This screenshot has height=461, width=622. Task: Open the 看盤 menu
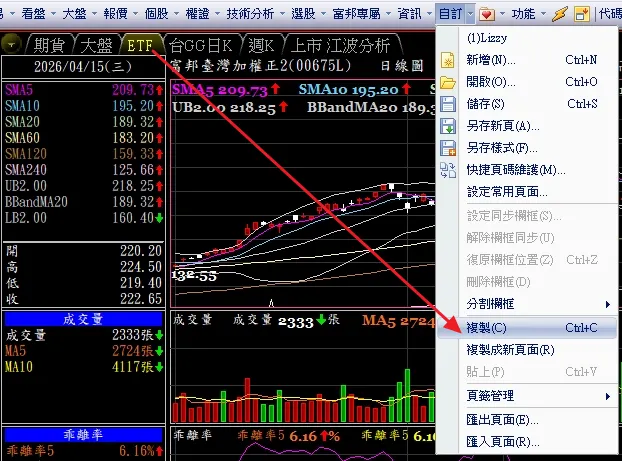(33, 14)
